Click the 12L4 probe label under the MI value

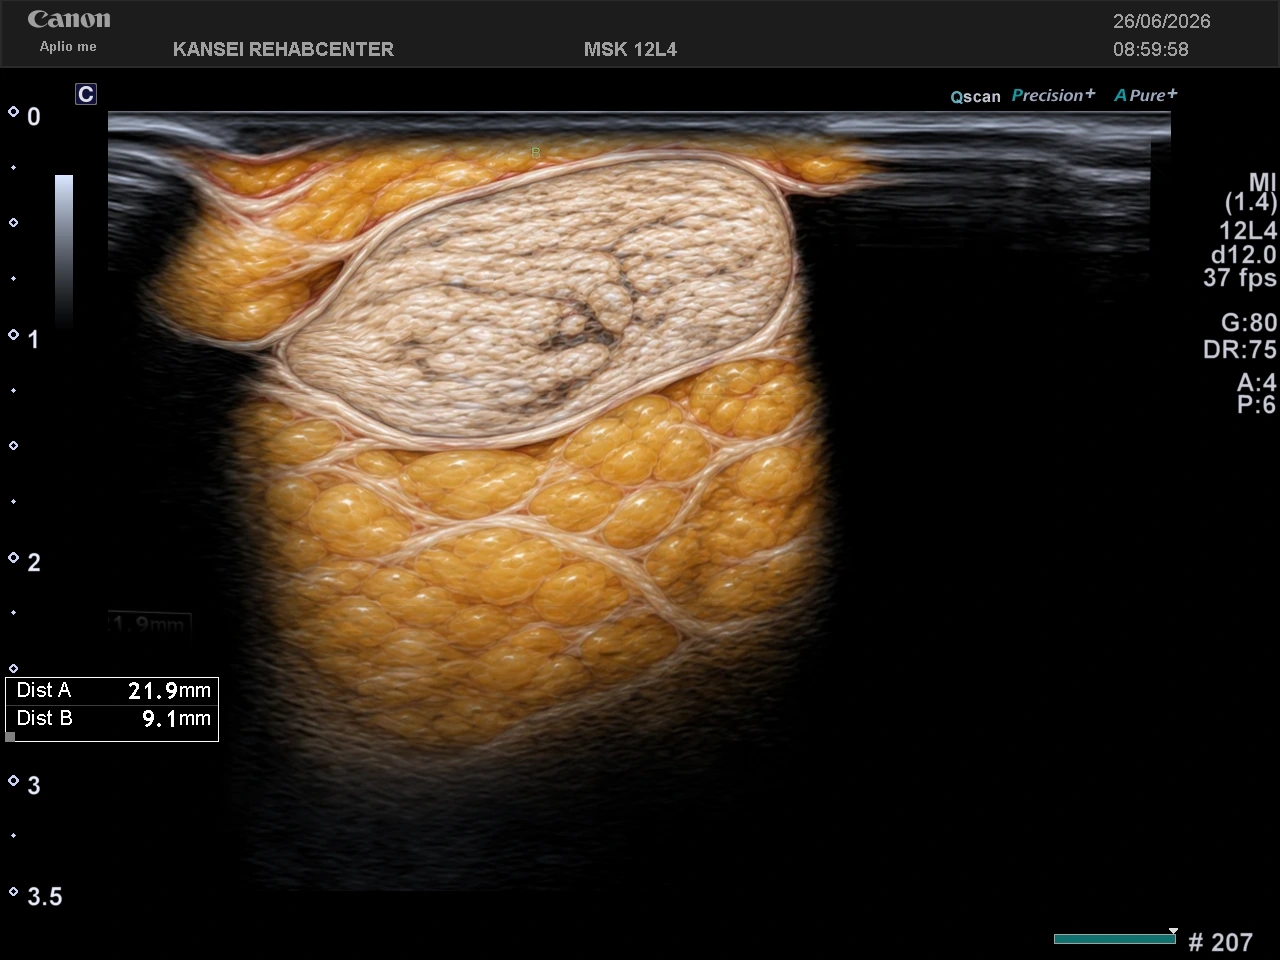pyautogui.click(x=1248, y=230)
